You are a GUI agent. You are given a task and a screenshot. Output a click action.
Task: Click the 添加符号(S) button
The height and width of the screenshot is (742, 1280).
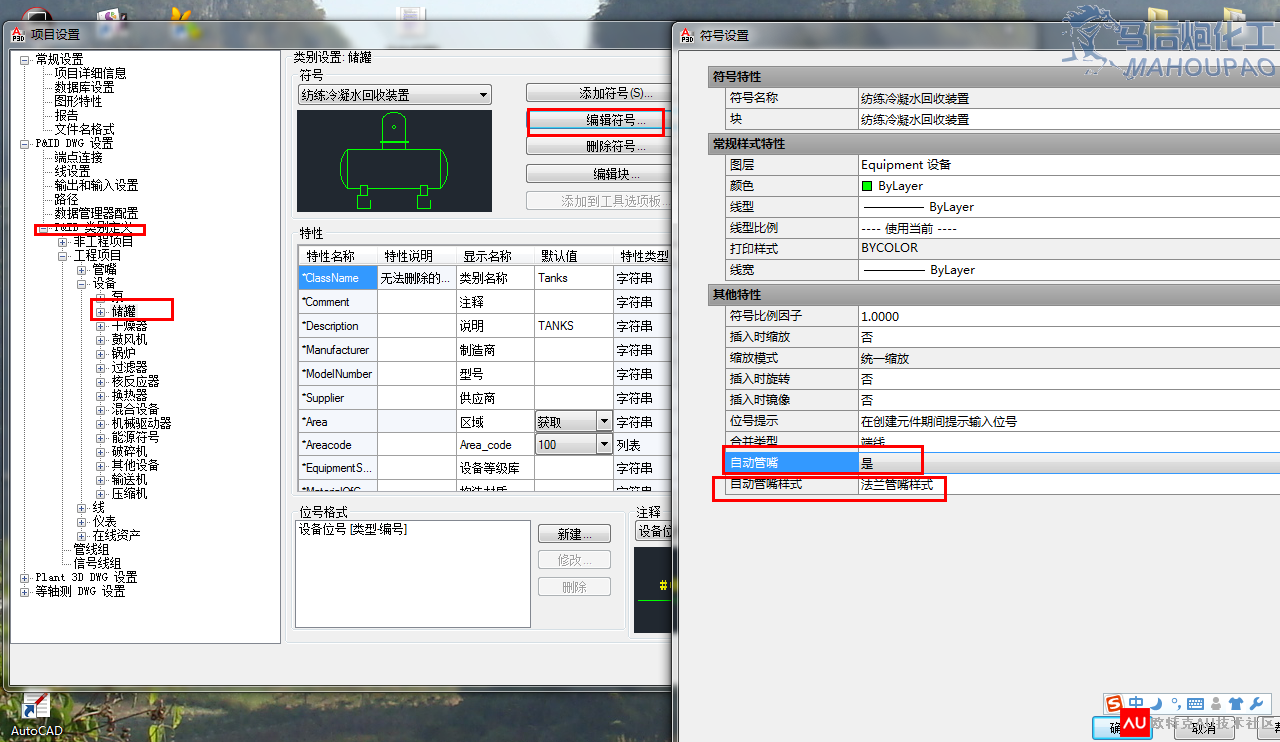pos(595,93)
